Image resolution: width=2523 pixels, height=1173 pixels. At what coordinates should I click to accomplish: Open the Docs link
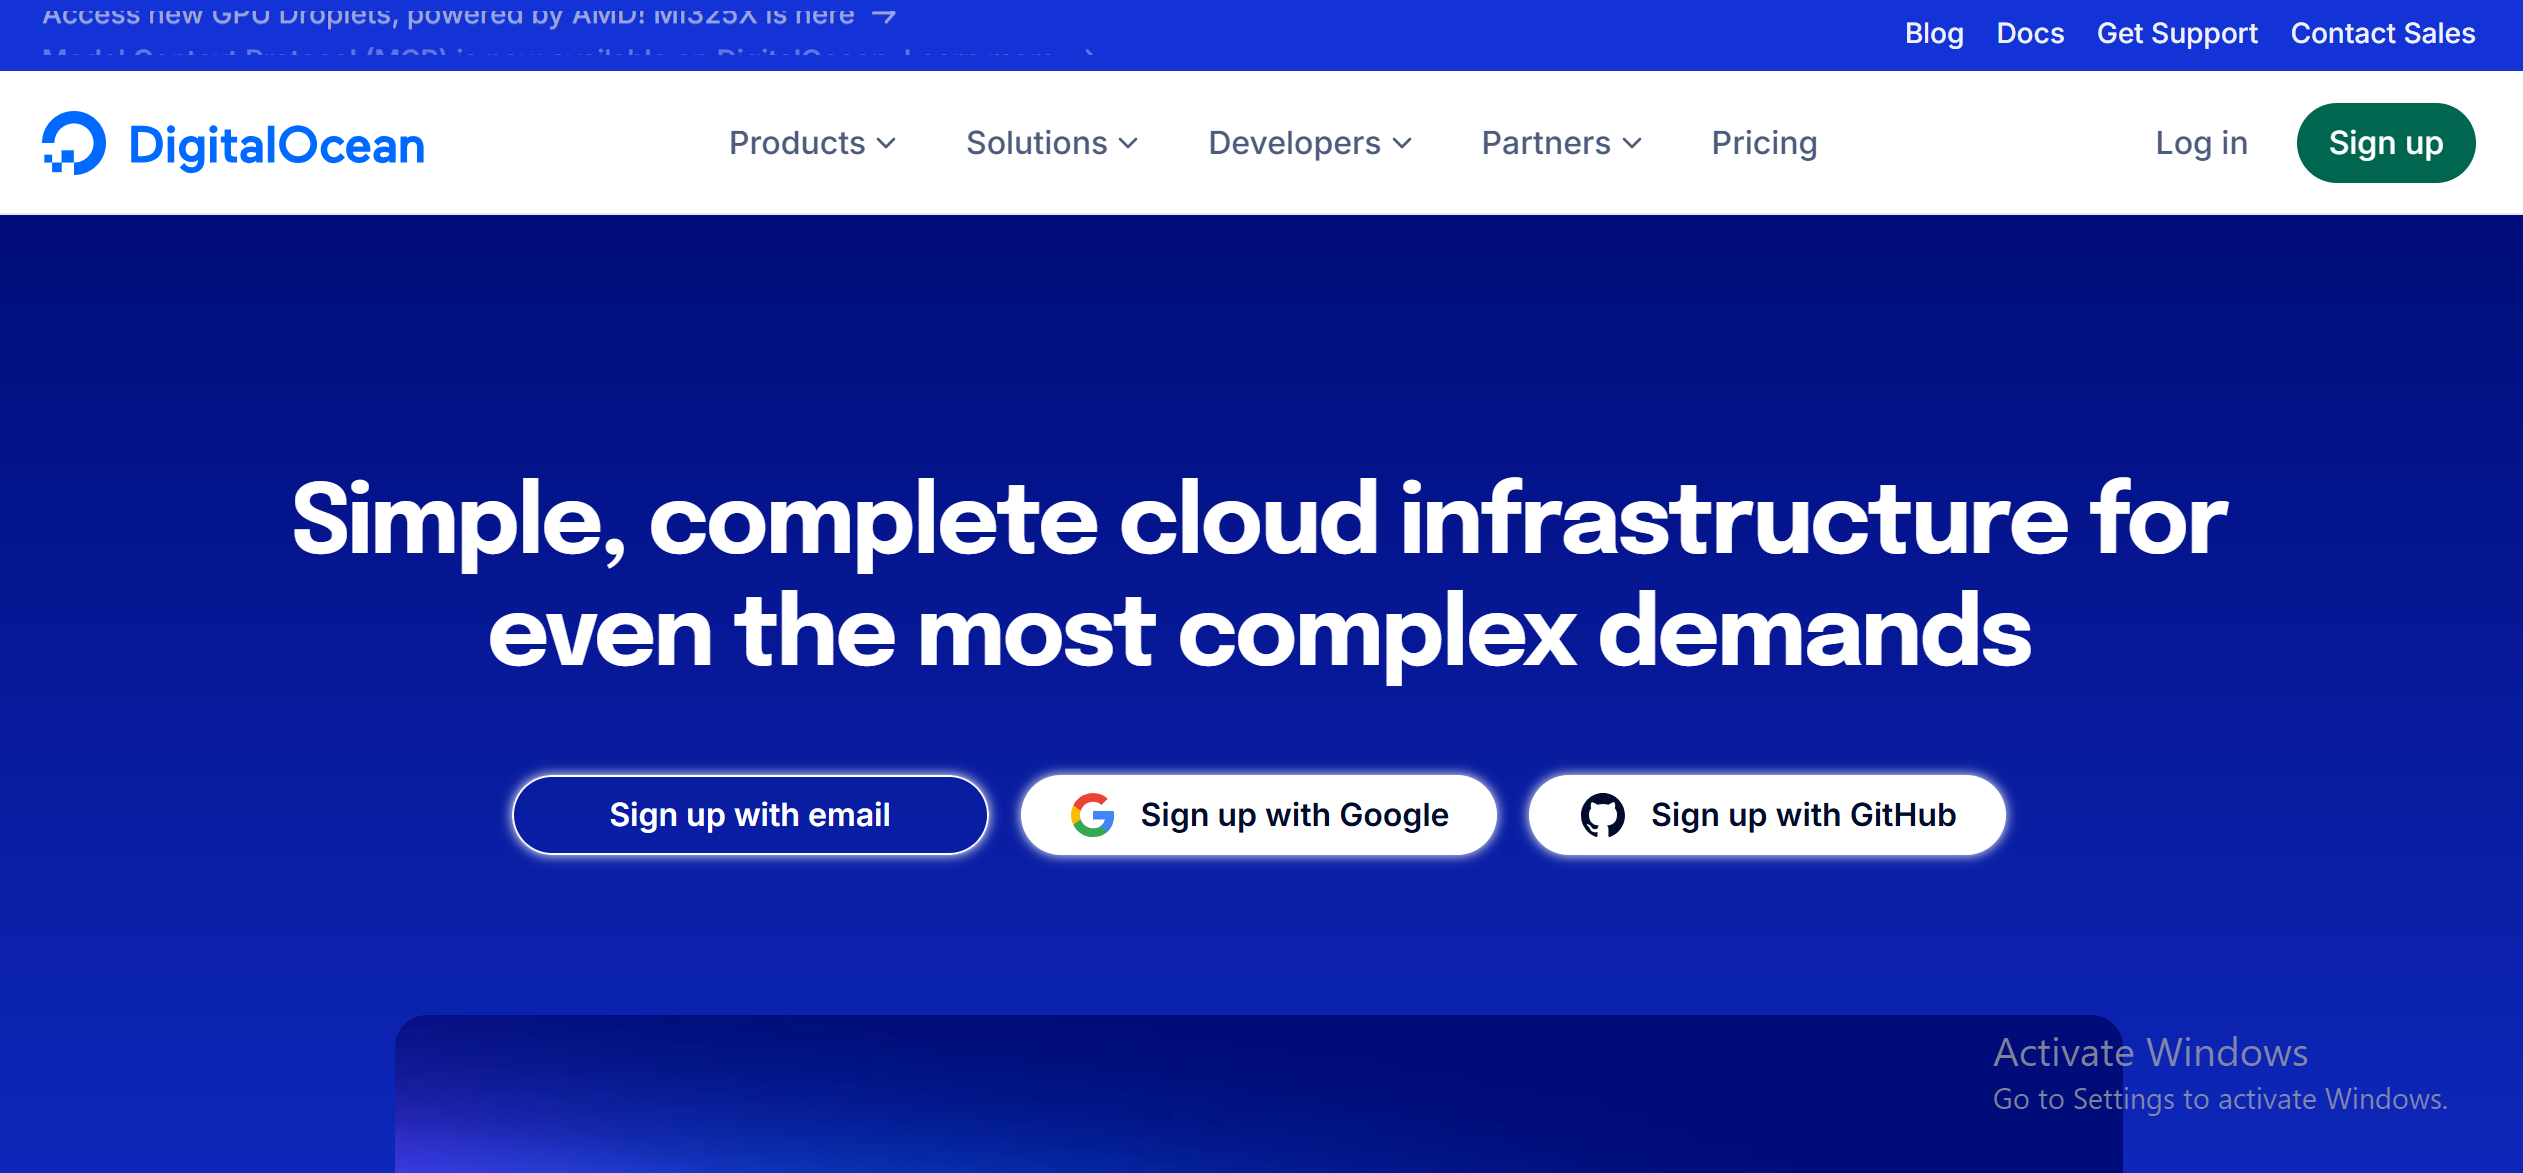[x=2030, y=33]
